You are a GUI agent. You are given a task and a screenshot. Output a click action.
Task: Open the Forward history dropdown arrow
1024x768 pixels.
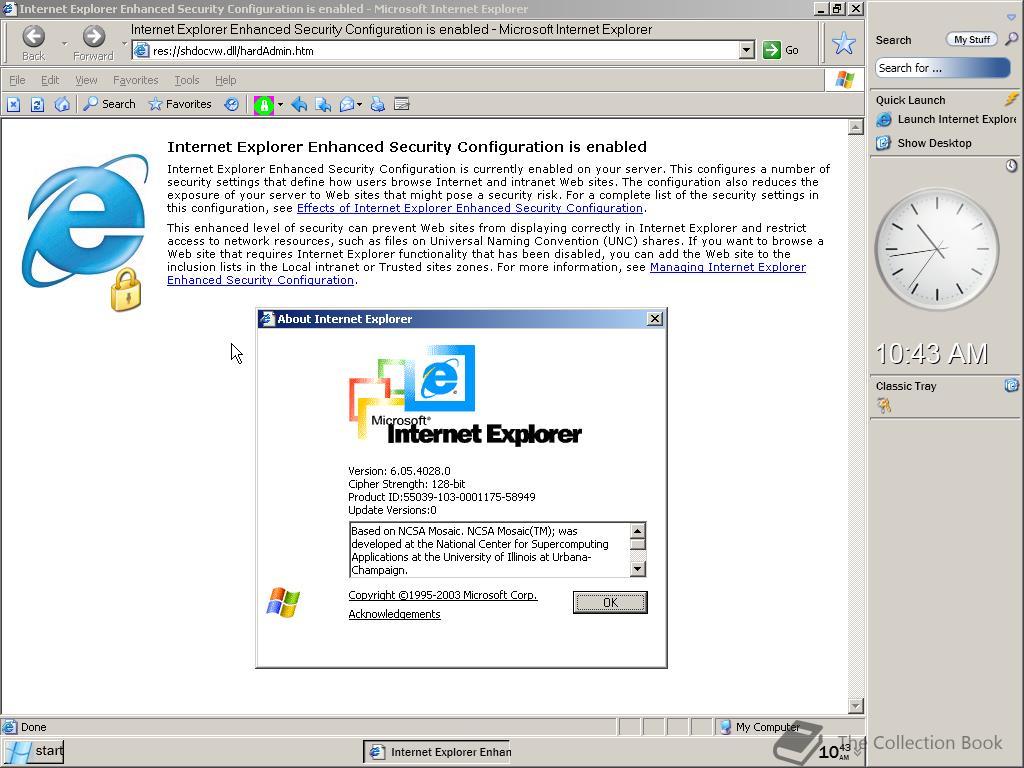point(124,44)
